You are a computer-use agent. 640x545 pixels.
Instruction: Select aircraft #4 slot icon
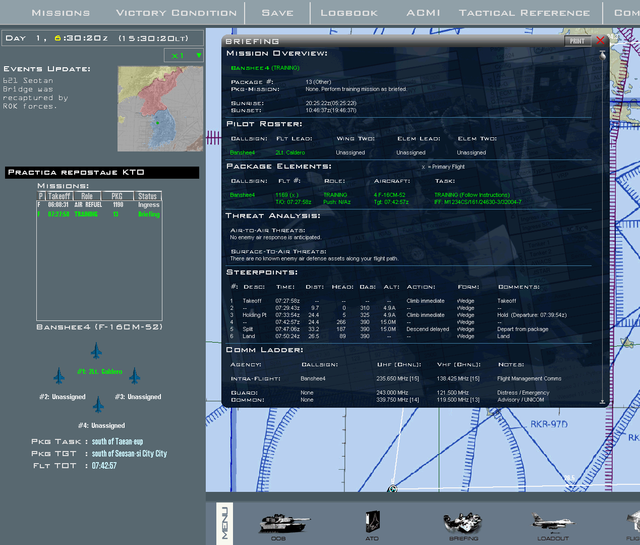click(98, 405)
